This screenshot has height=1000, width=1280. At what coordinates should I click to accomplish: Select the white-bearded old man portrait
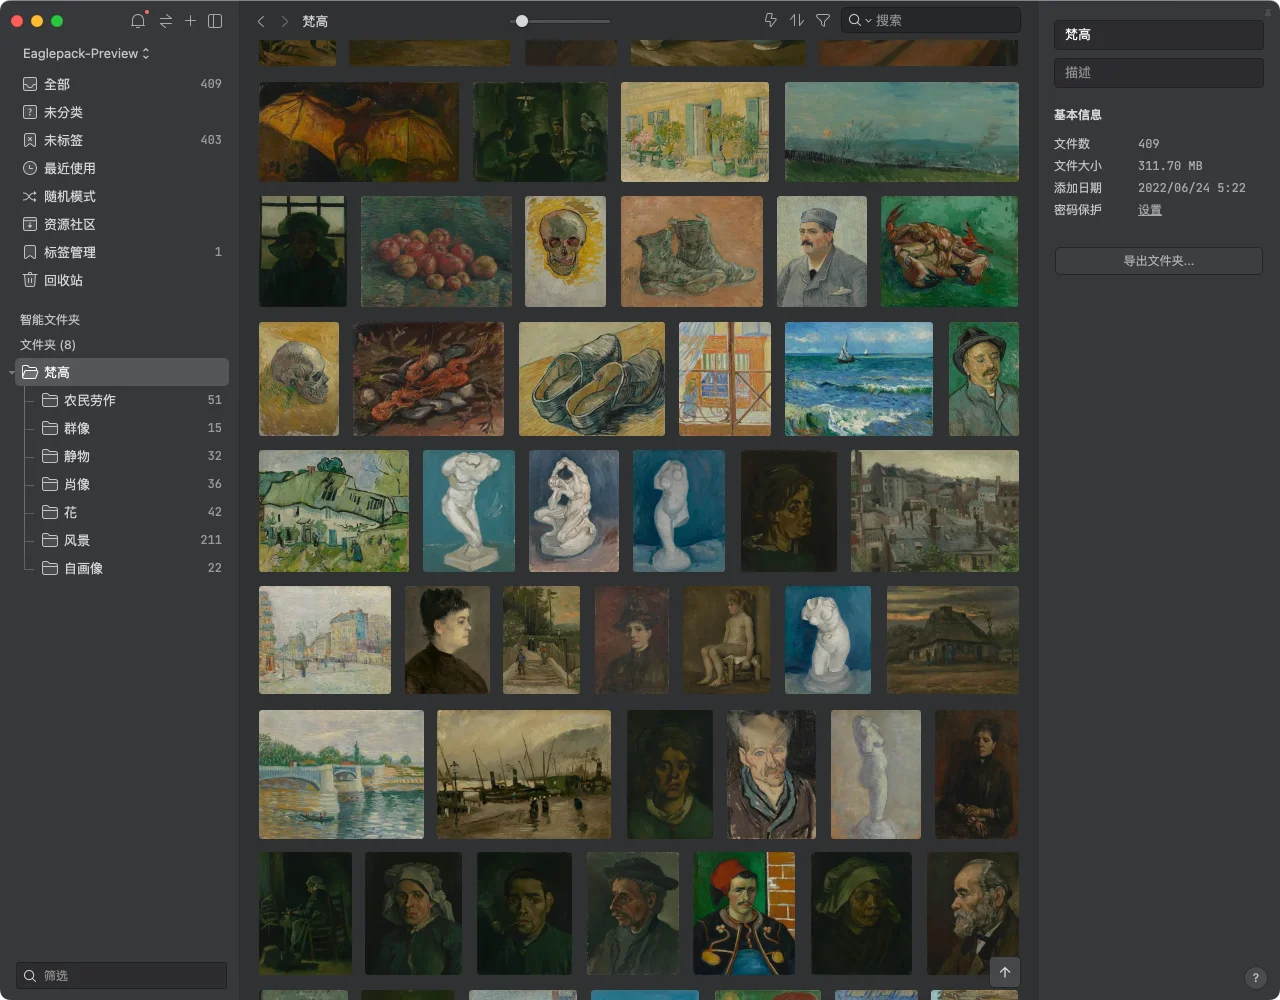[973, 913]
